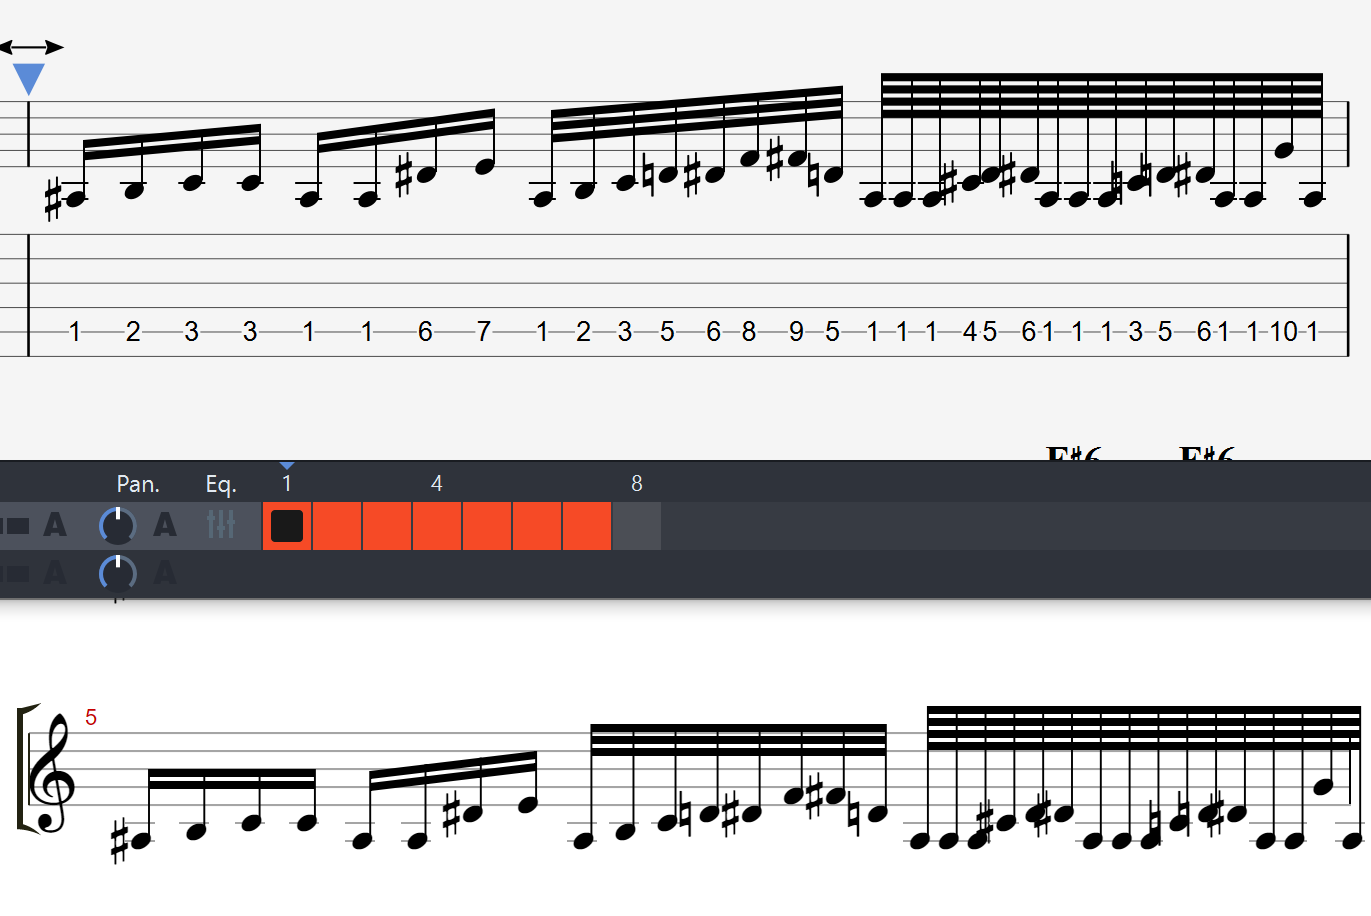Select the orange bar 4 block in the timeline
Screen dimensions: 1371x916
click(x=437, y=526)
